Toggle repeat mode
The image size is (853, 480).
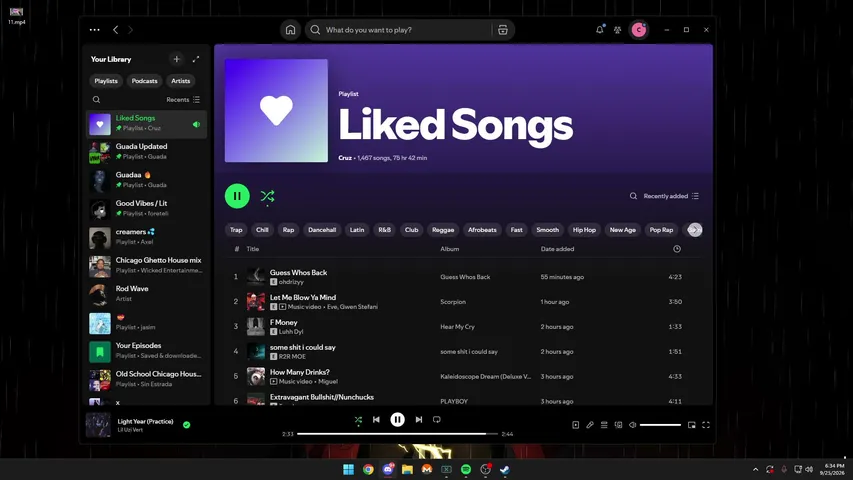point(436,420)
